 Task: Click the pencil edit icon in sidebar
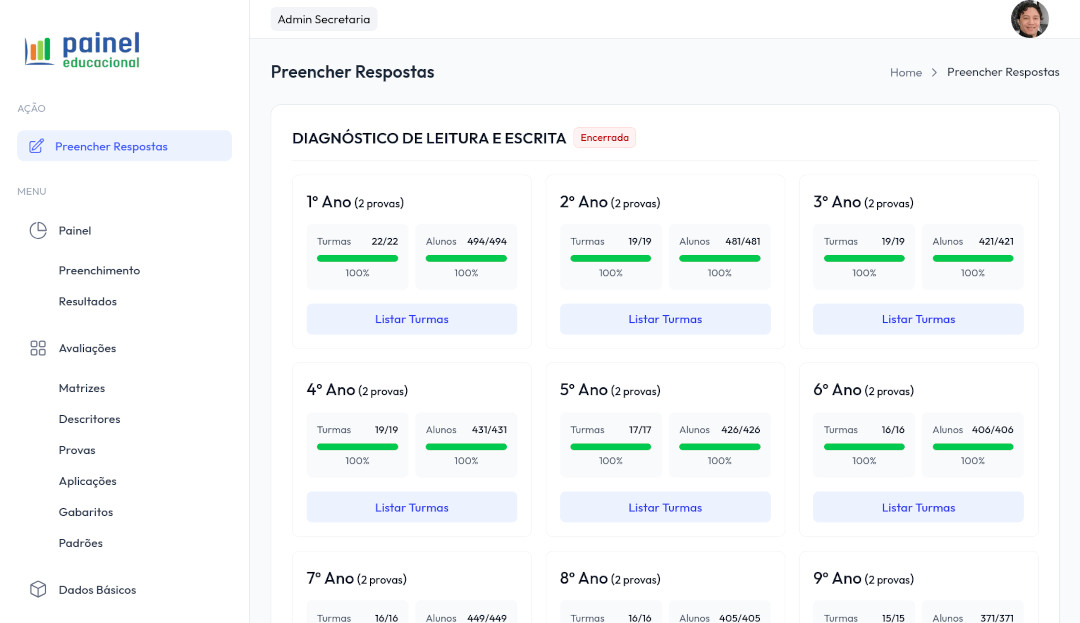[x=37, y=146]
